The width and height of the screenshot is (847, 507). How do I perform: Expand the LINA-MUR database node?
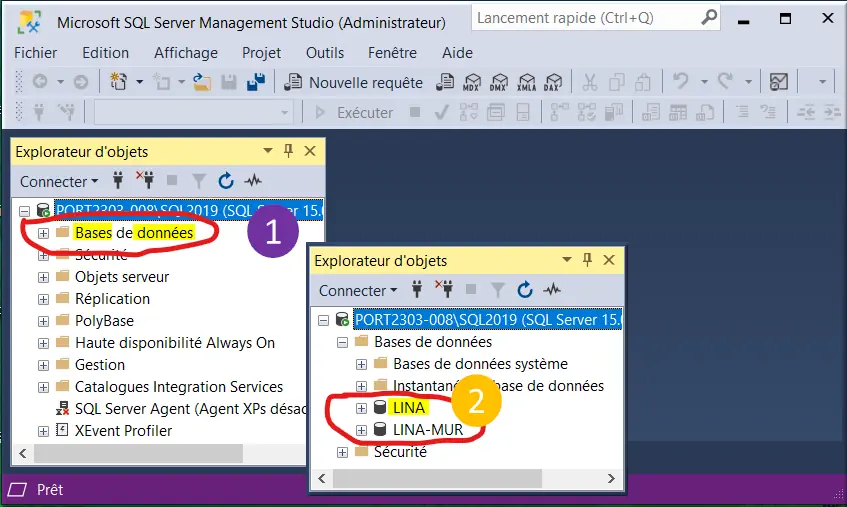point(361,430)
